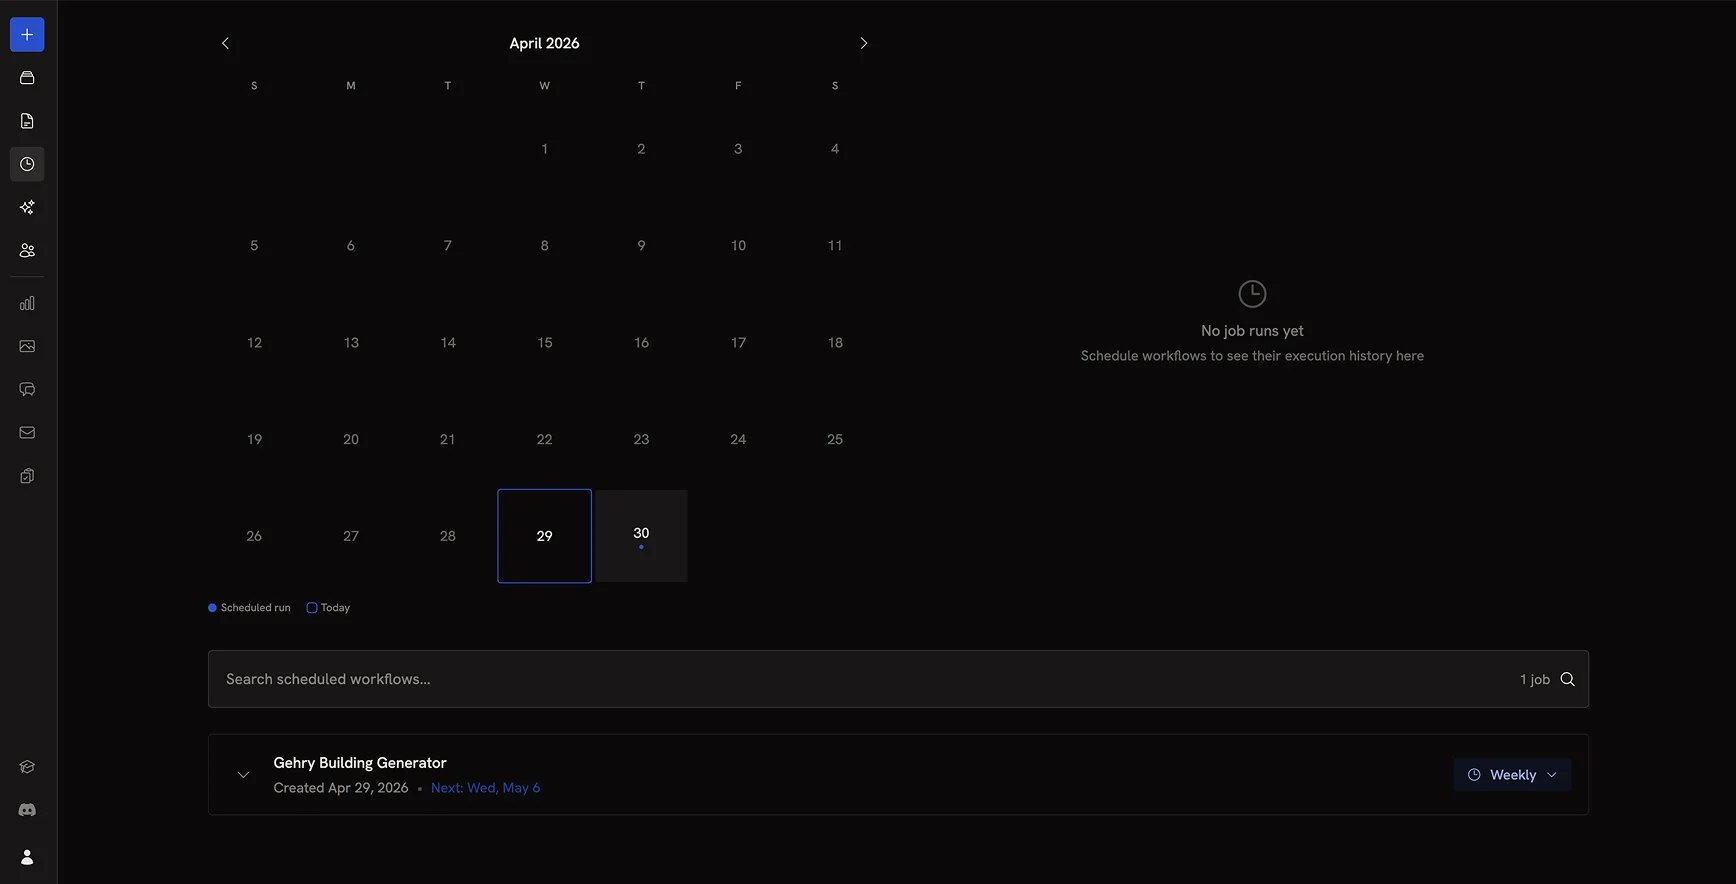Select April 20 on the calendar
Screen dimensions: 1736x884
[351, 439]
